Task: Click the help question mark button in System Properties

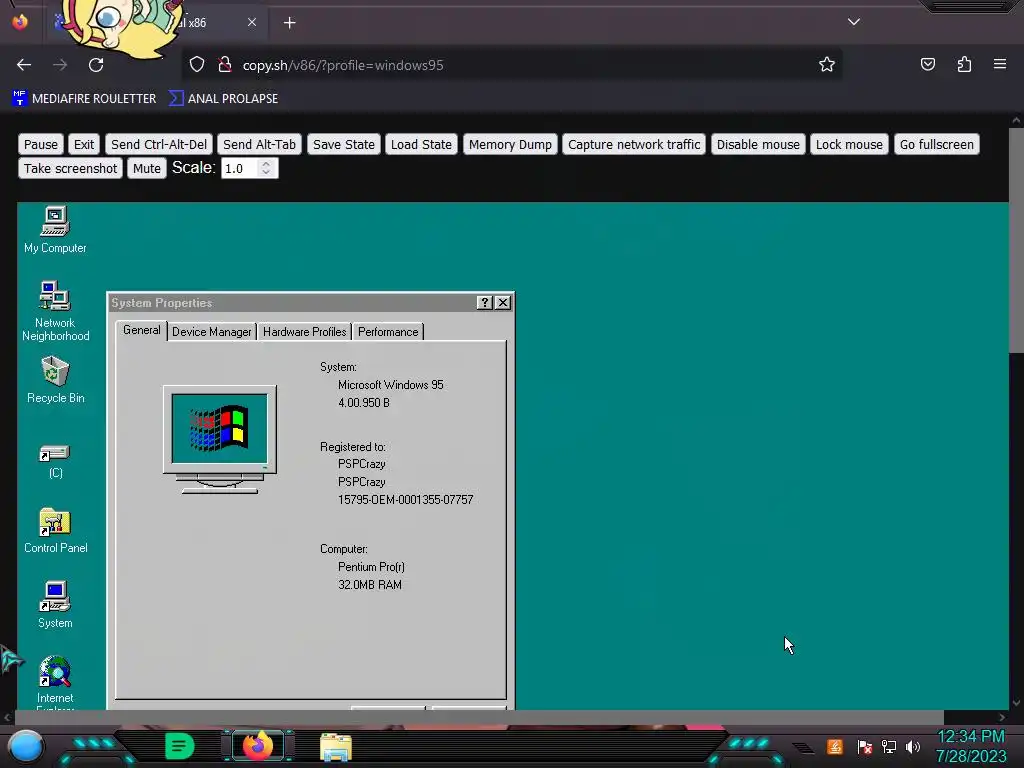Action: click(484, 302)
